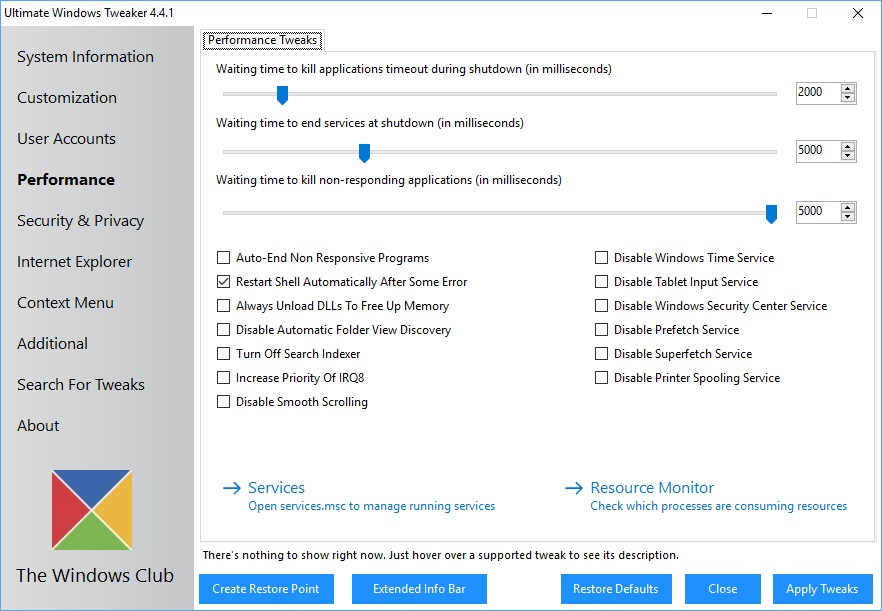Check Disable Windows Security Center Service

click(x=601, y=306)
